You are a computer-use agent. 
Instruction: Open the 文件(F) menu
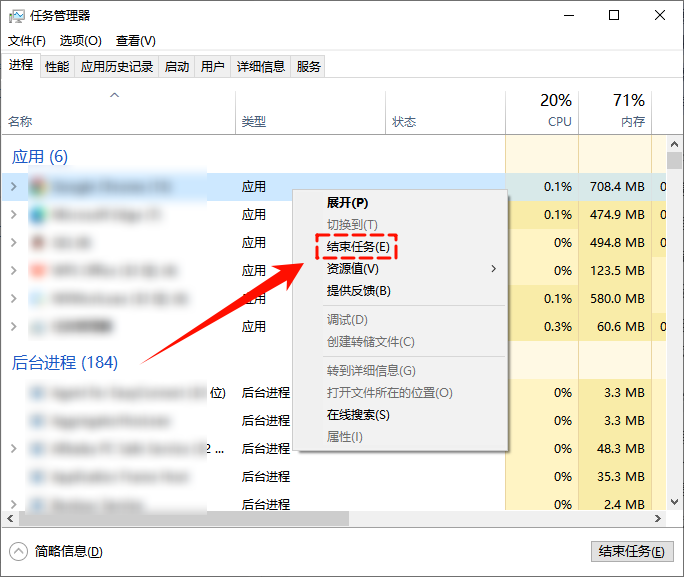click(27, 41)
